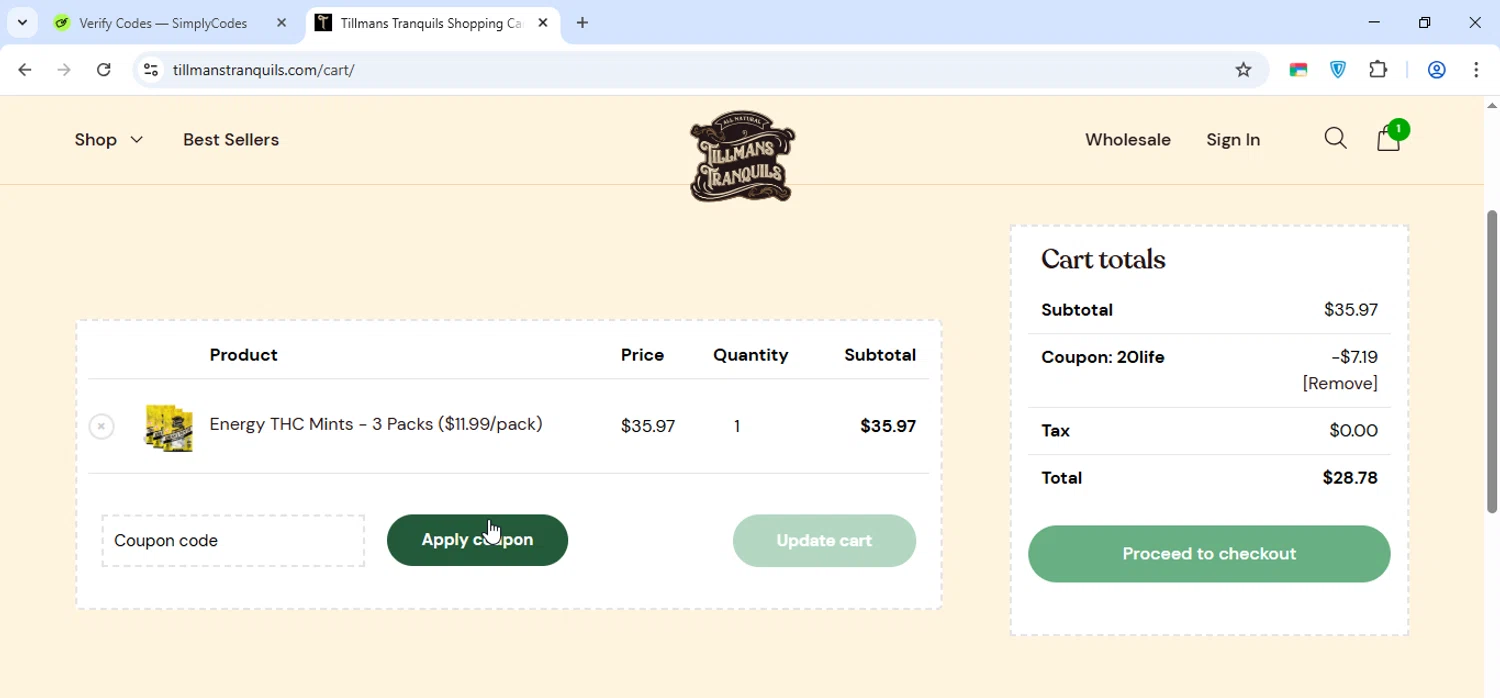Viewport: 1500px width, 698px height.
Task: Click the -$7.19 coupon discount value
Action: (1355, 357)
